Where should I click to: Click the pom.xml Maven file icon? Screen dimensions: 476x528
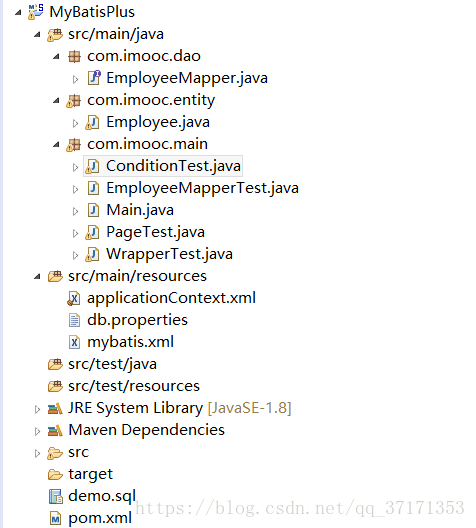pos(56,518)
